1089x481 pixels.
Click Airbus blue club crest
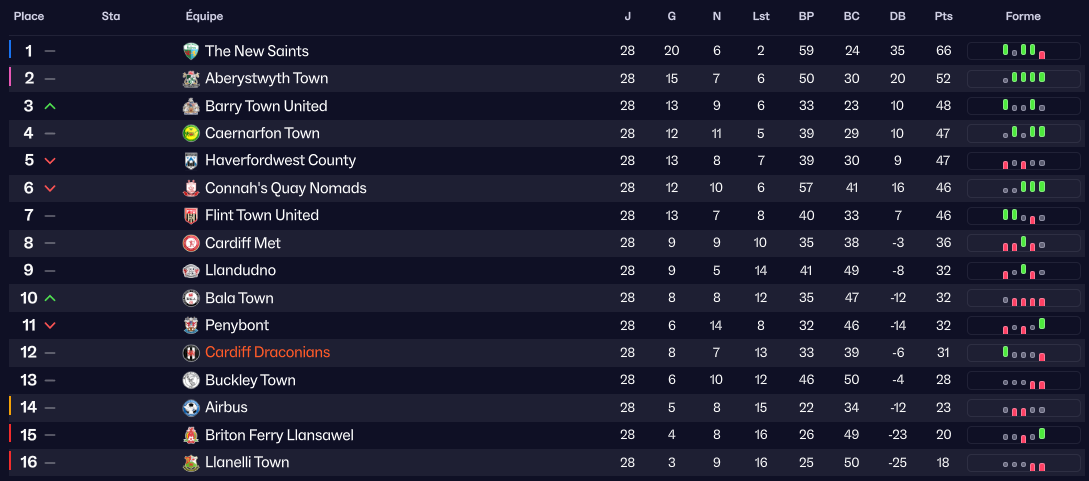coord(191,407)
